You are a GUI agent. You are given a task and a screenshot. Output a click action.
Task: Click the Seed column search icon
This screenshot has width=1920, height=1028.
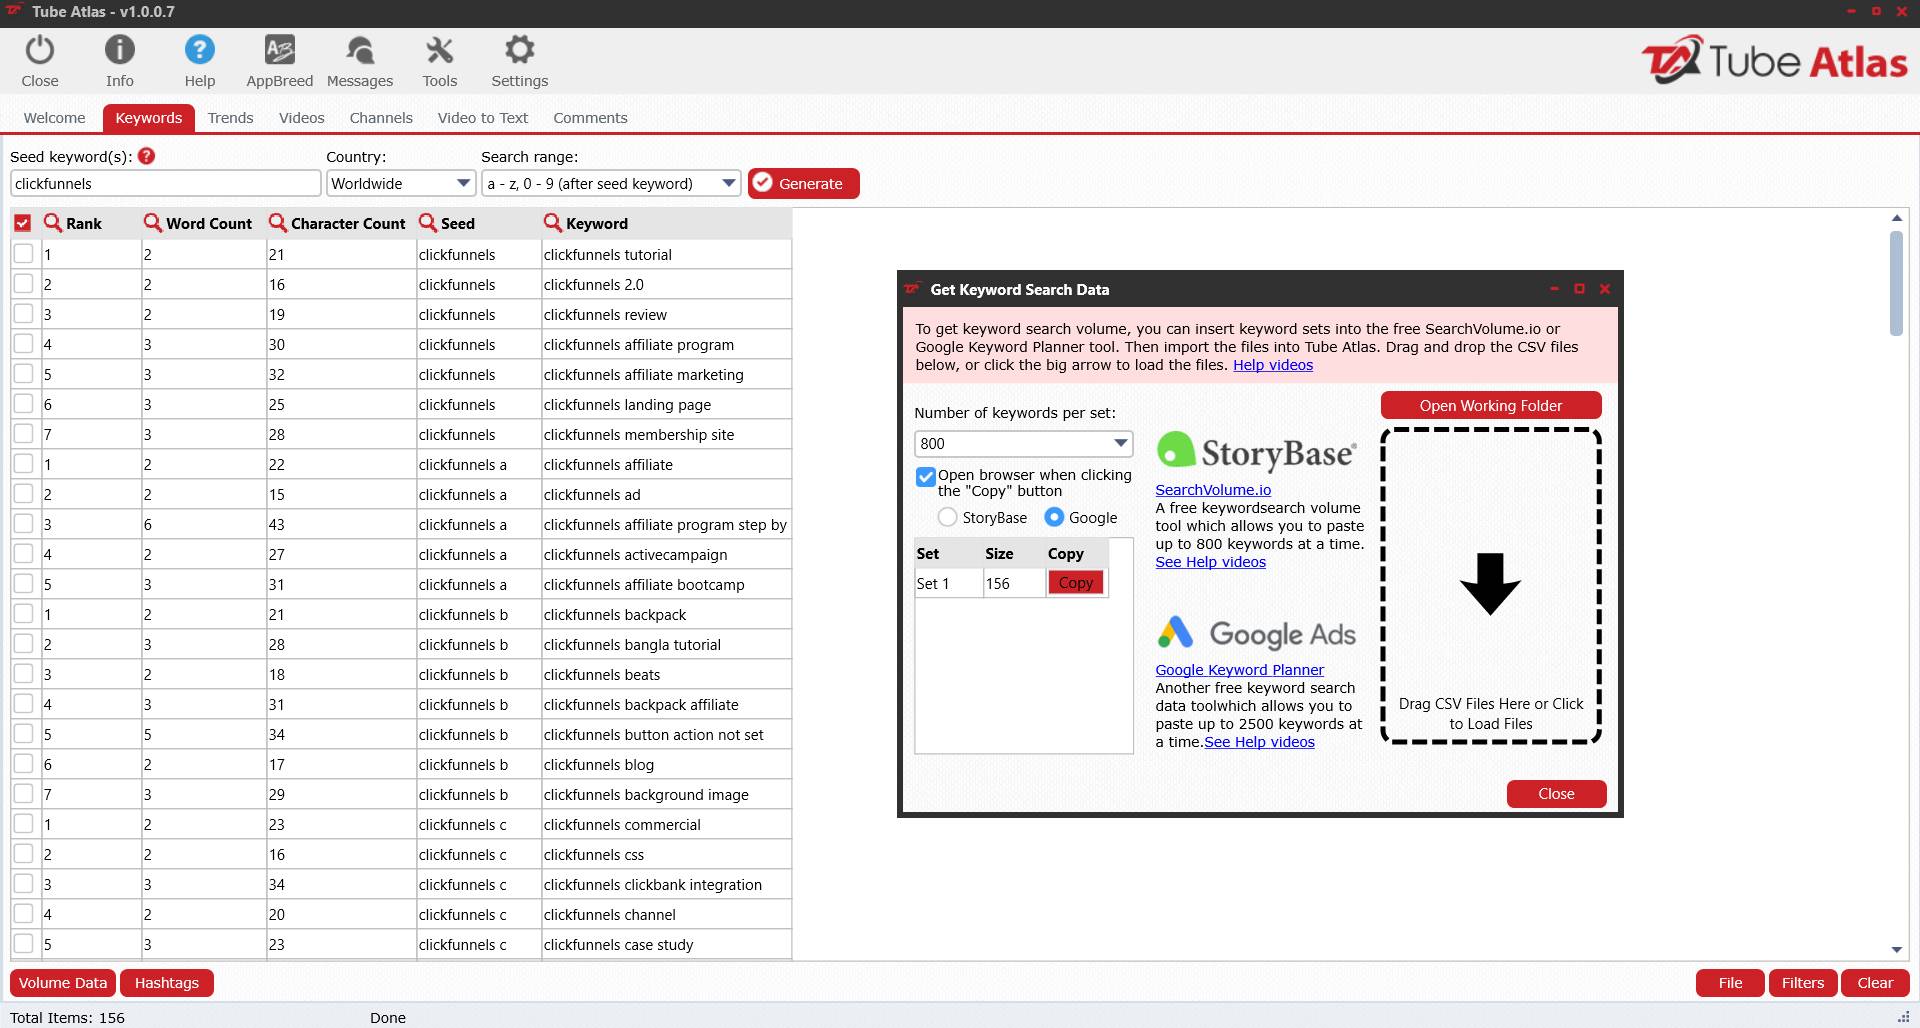click(428, 223)
